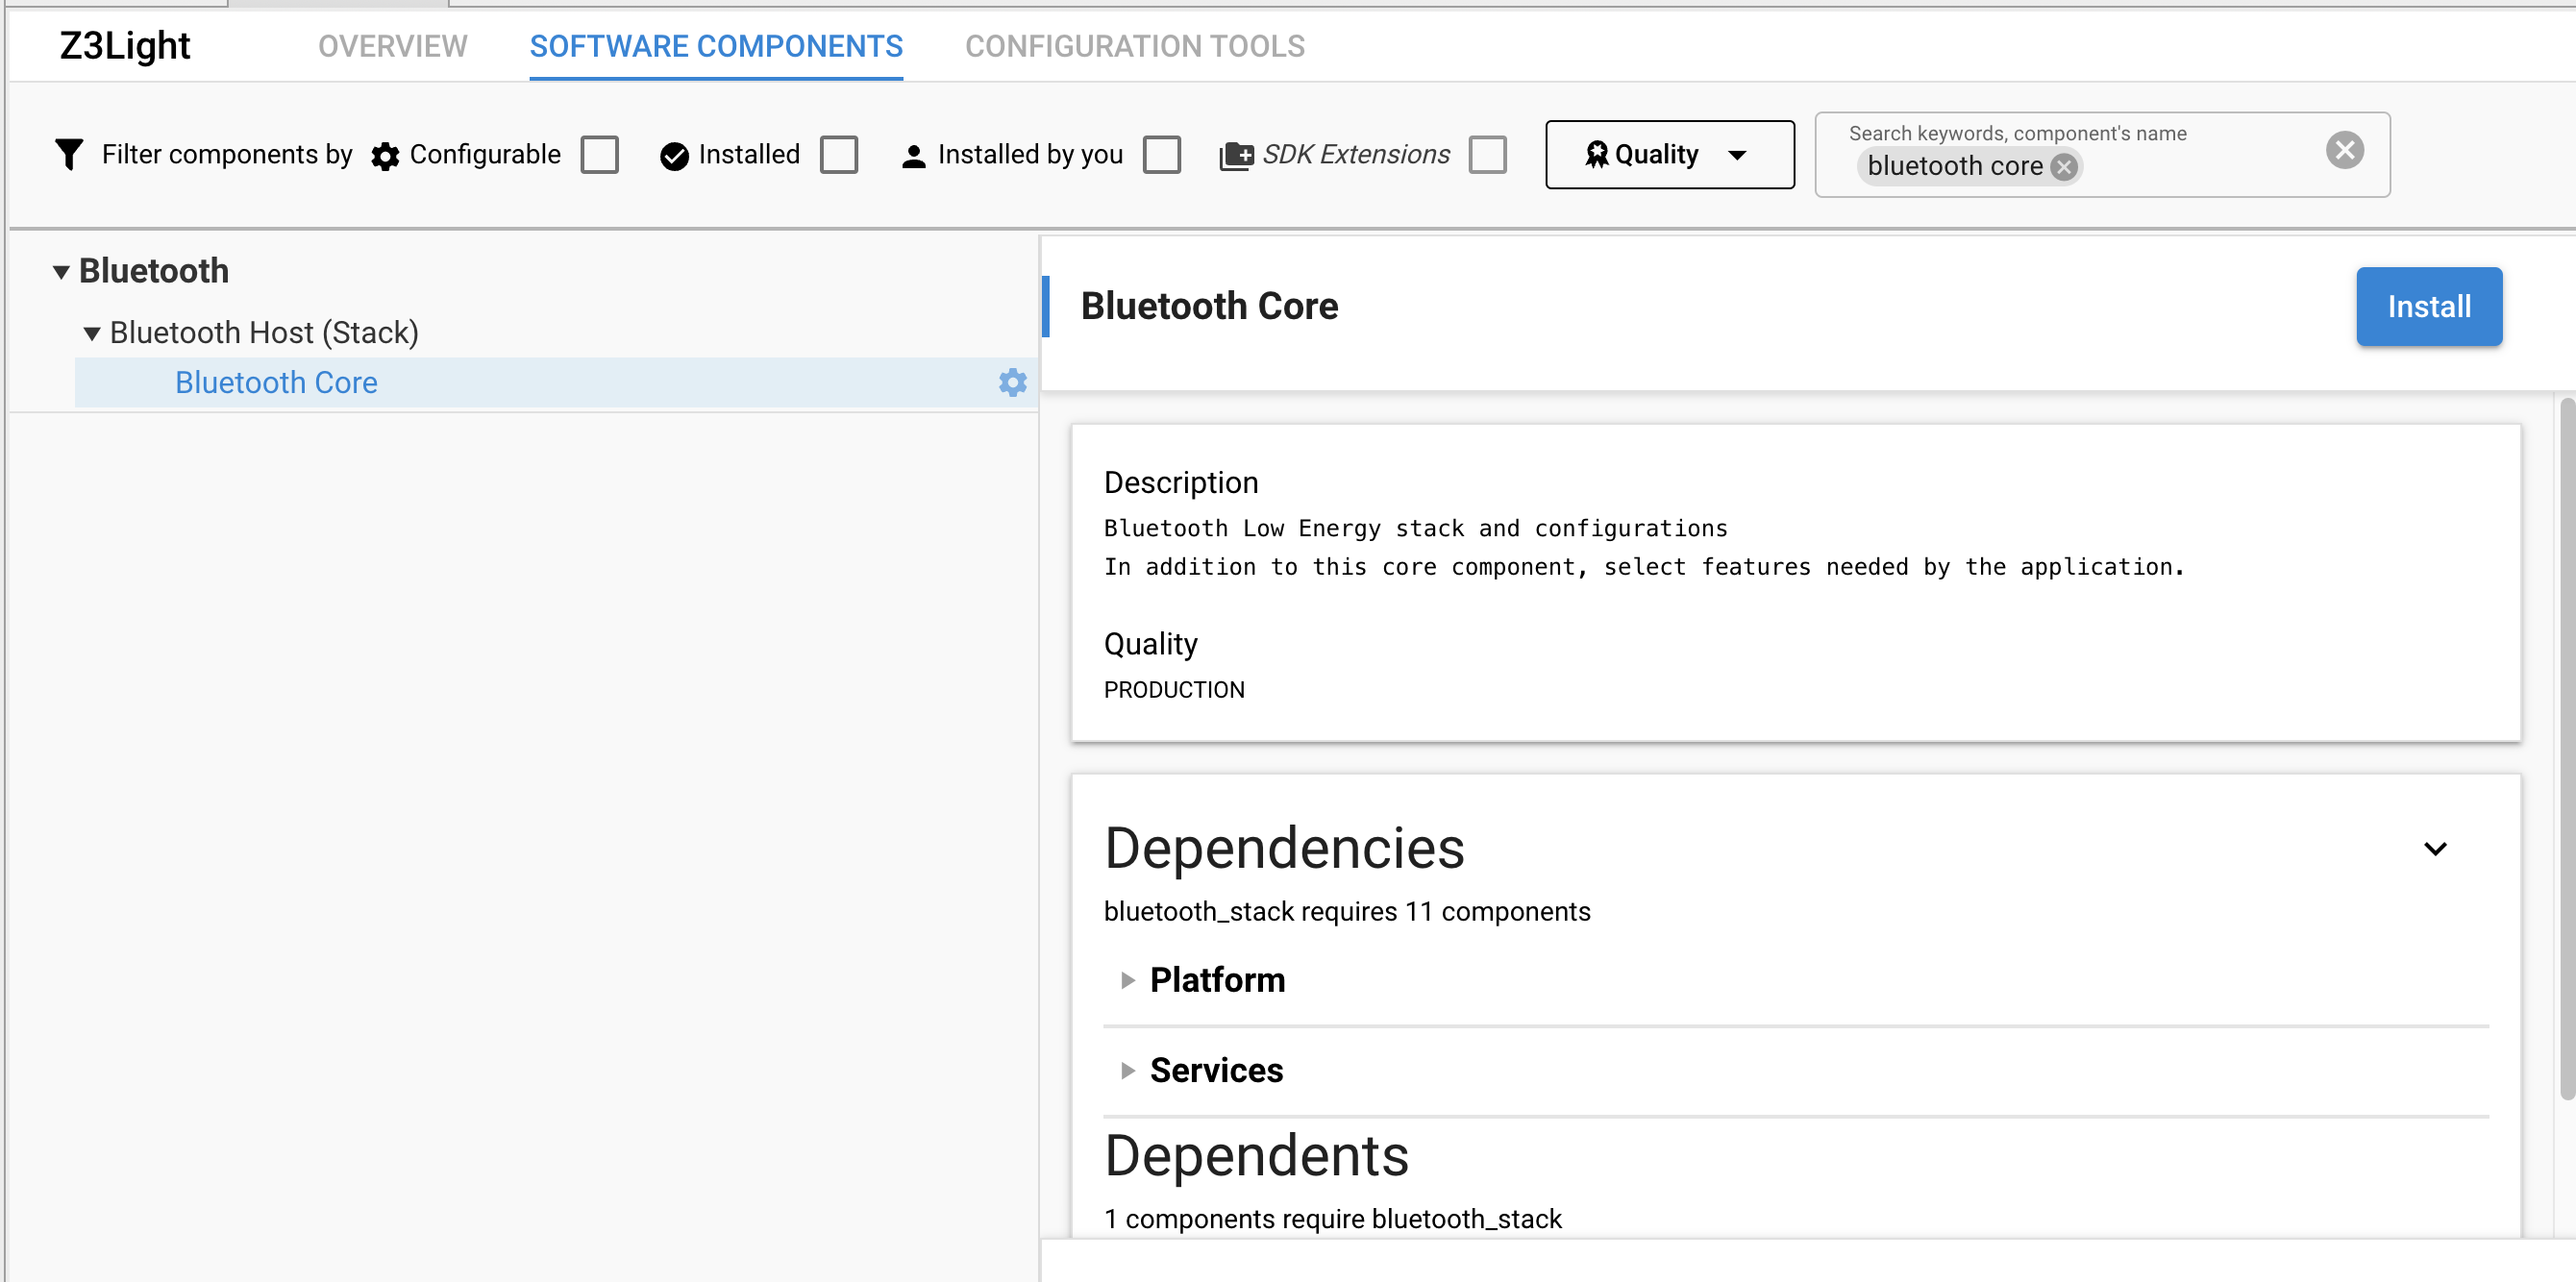This screenshot has width=2576, height=1282.
Task: Clear the search field with X button
Action: (x=2344, y=150)
